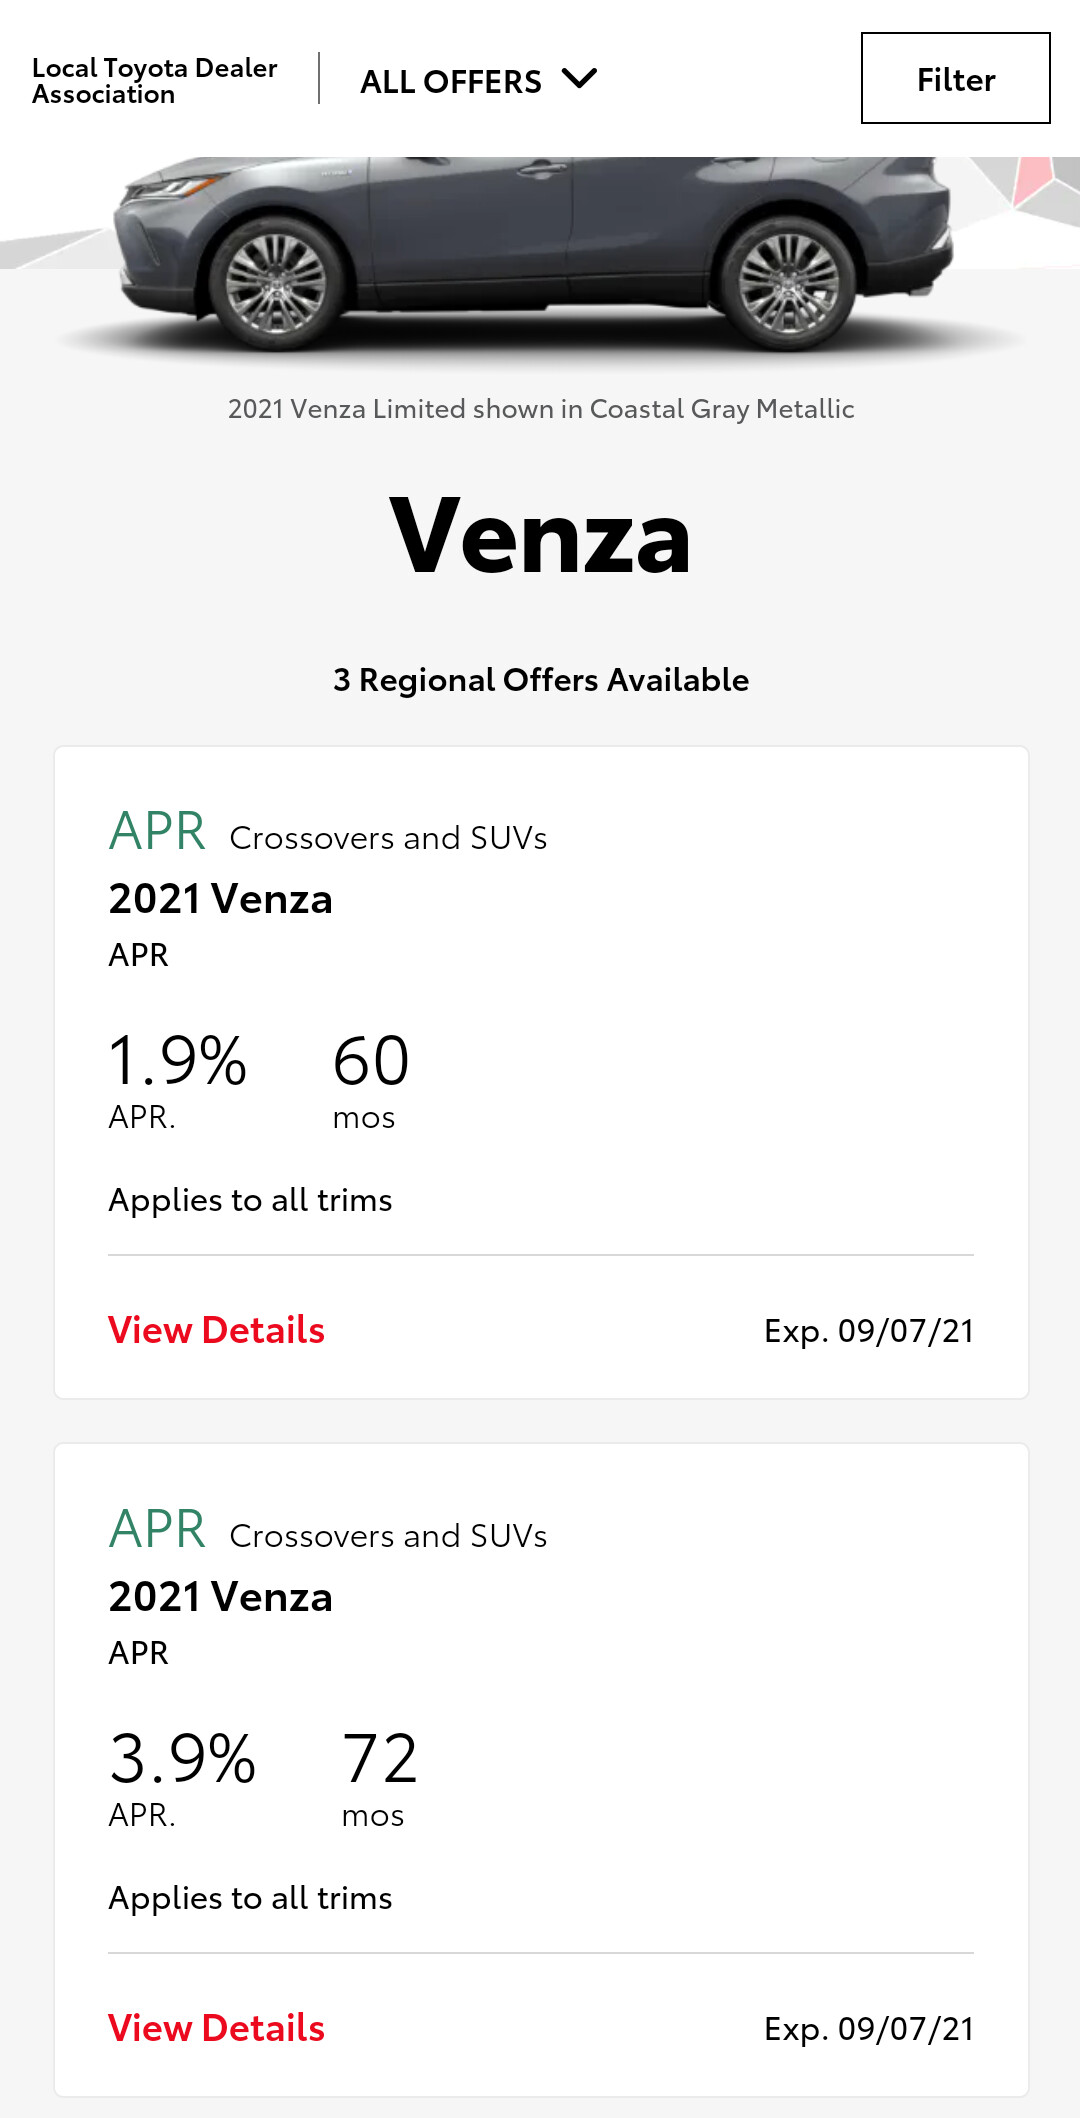
Task: Select the 2021 Venza title in 1.9% offer
Action: [220, 899]
